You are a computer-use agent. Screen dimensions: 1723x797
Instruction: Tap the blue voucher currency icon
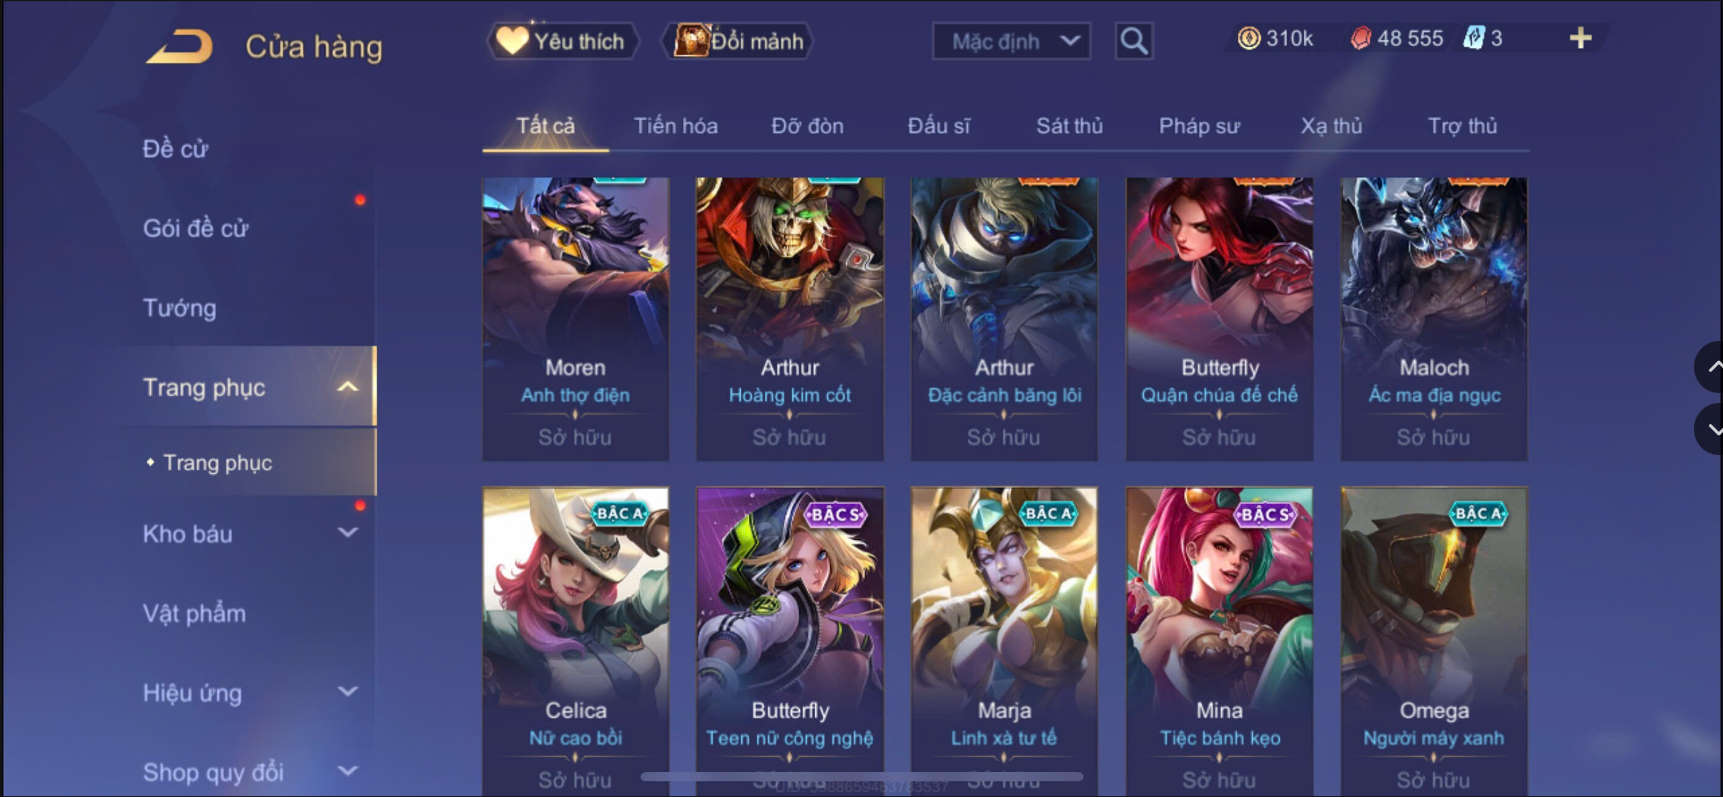tap(1474, 38)
